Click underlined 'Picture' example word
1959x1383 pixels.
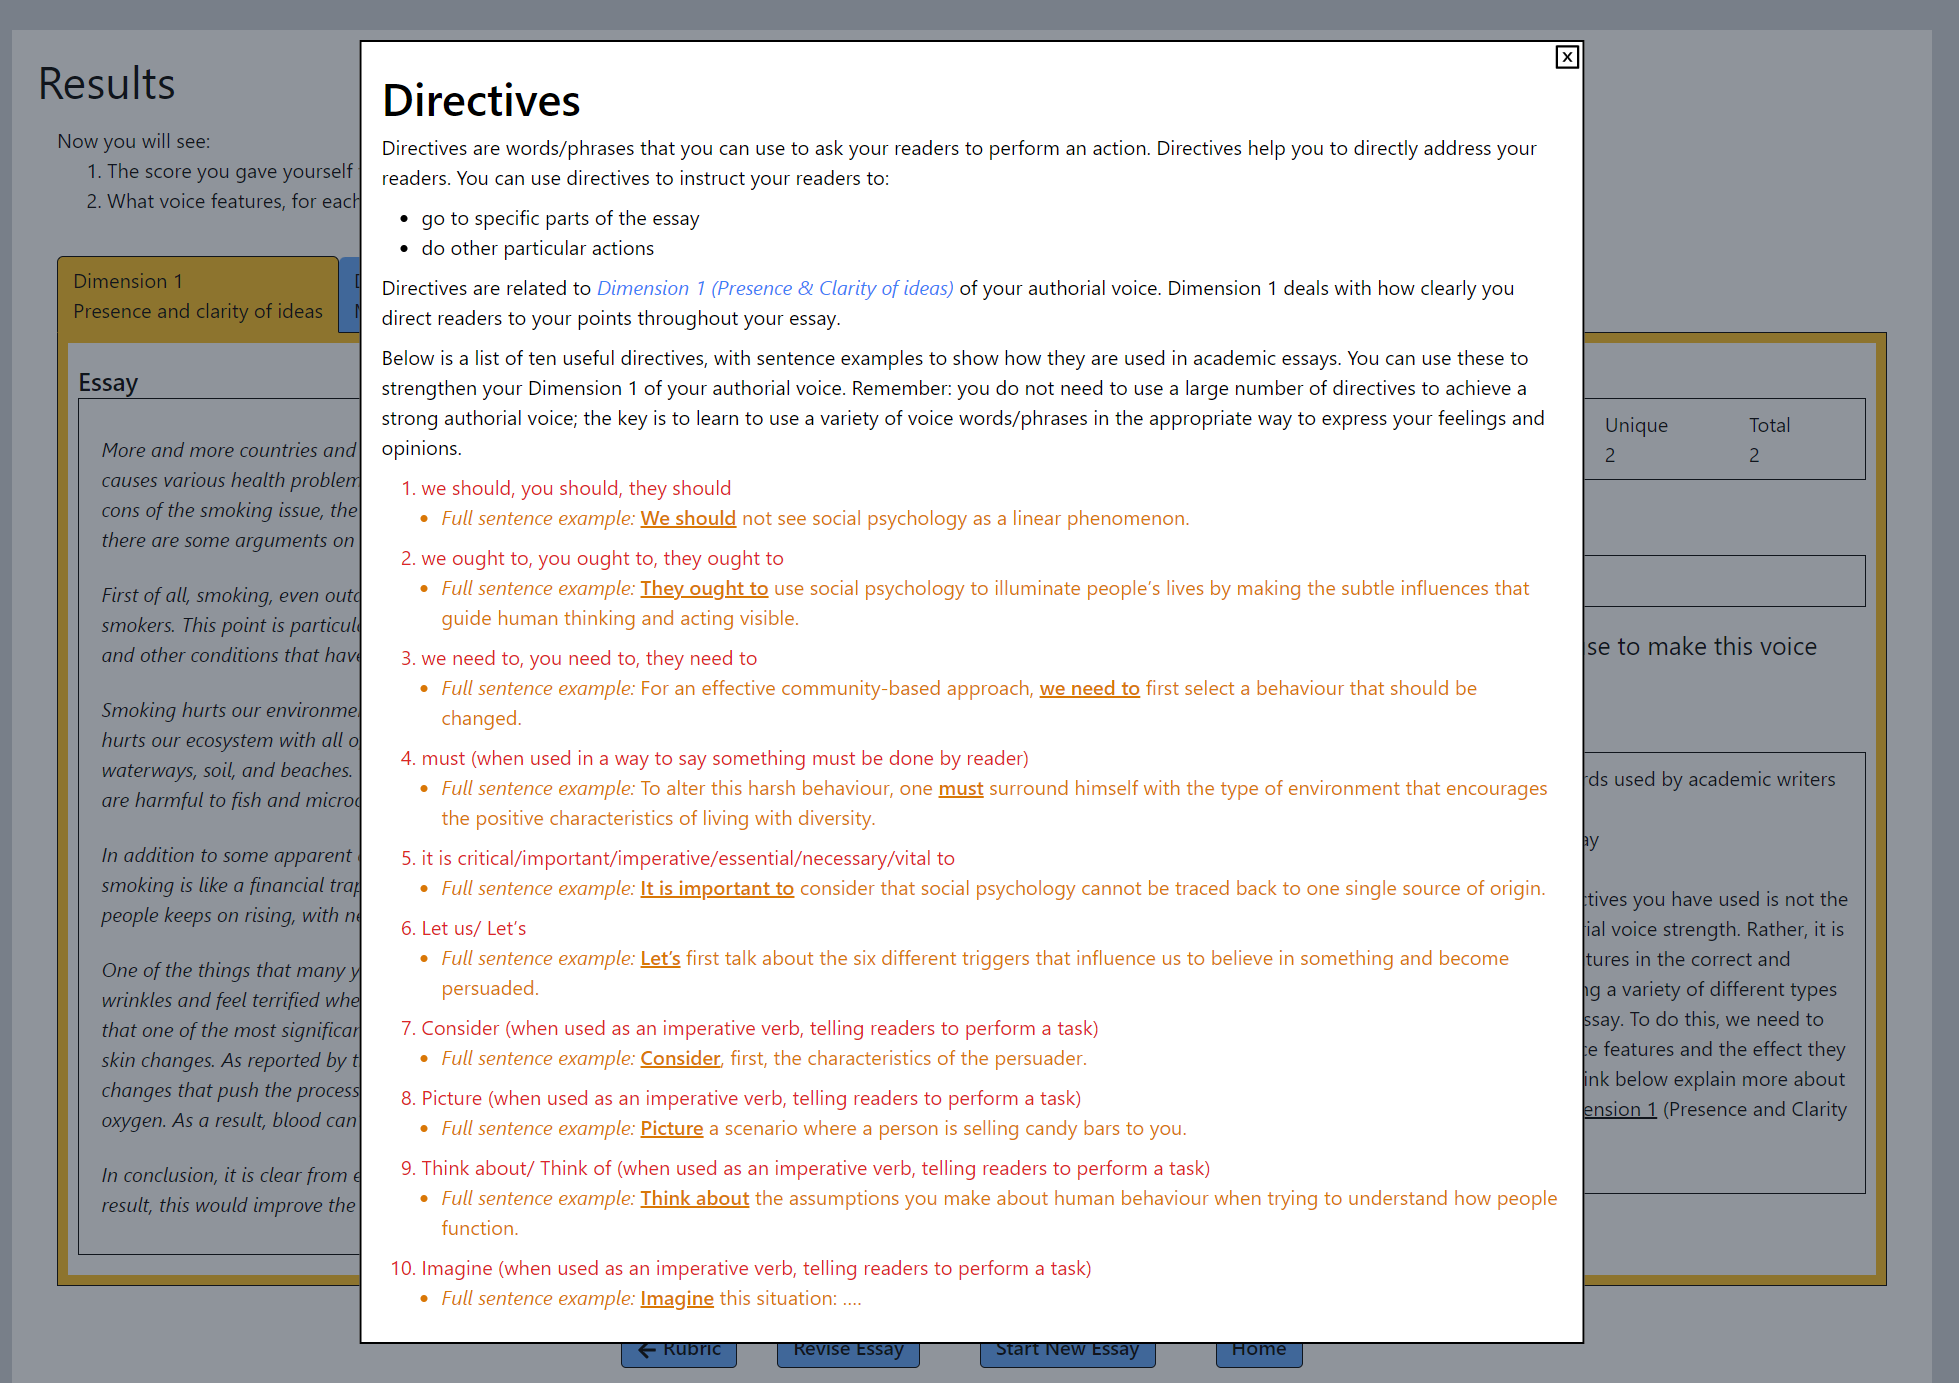[672, 1128]
